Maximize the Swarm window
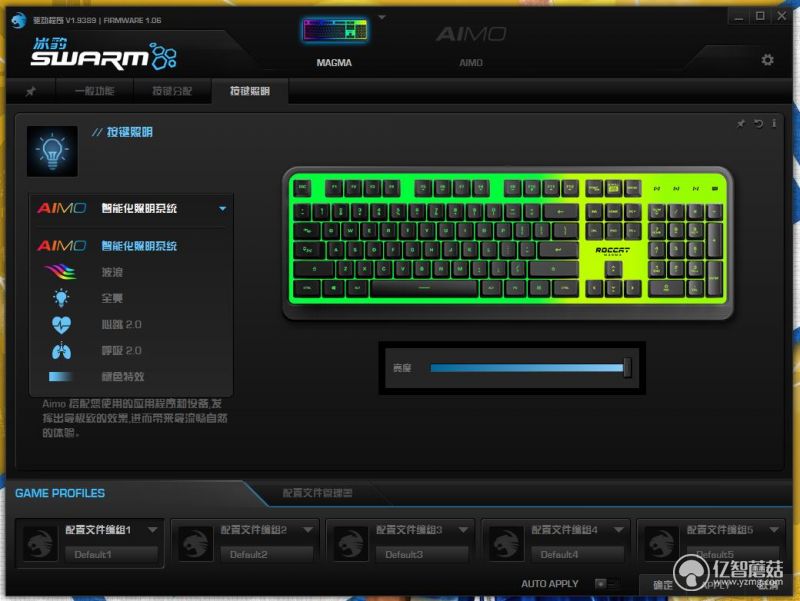Screen dimensions: 800x601 [x=760, y=16]
